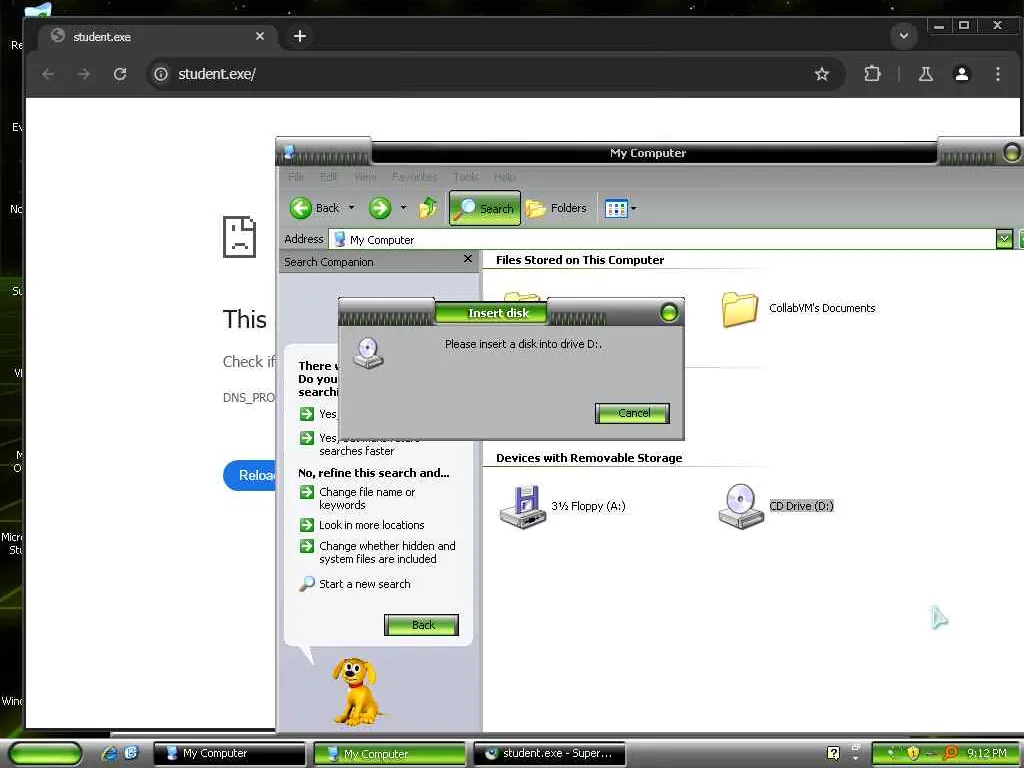The width and height of the screenshot is (1024, 768).
Task: Reload the page in Chrome
Action: point(120,74)
